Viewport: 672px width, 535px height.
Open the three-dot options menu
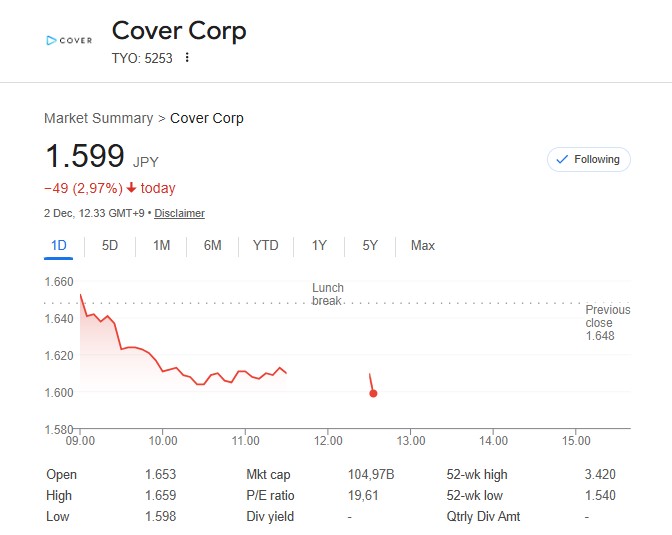[187, 57]
